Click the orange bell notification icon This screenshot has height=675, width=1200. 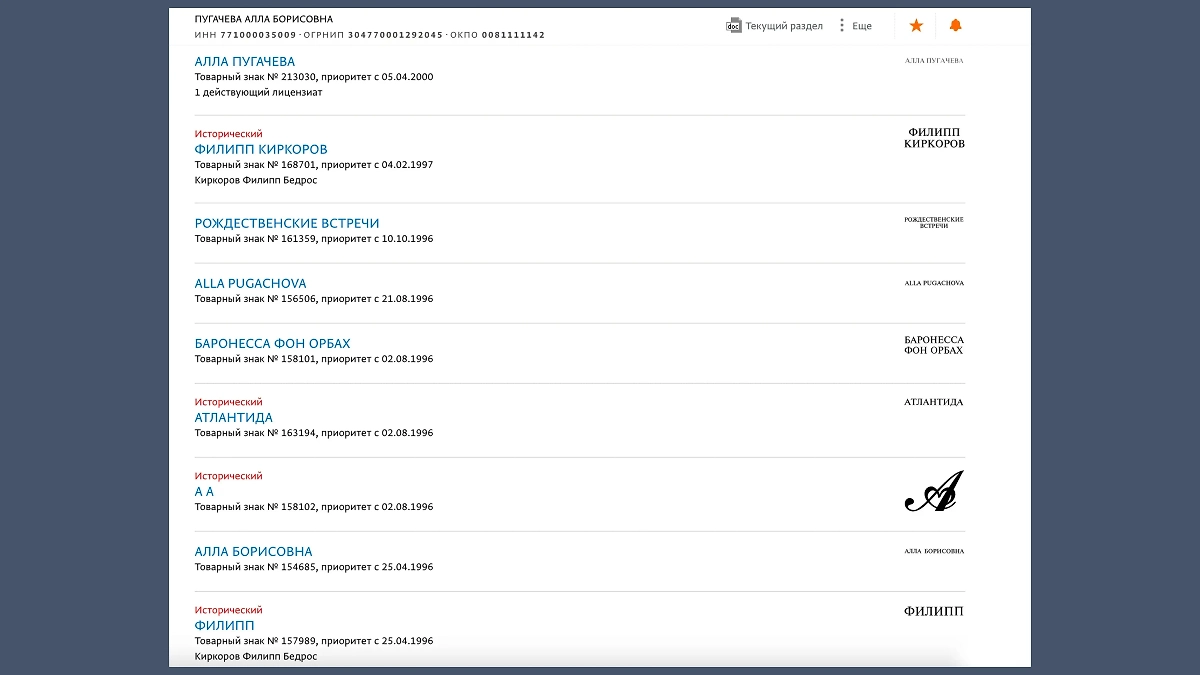[x=955, y=26]
